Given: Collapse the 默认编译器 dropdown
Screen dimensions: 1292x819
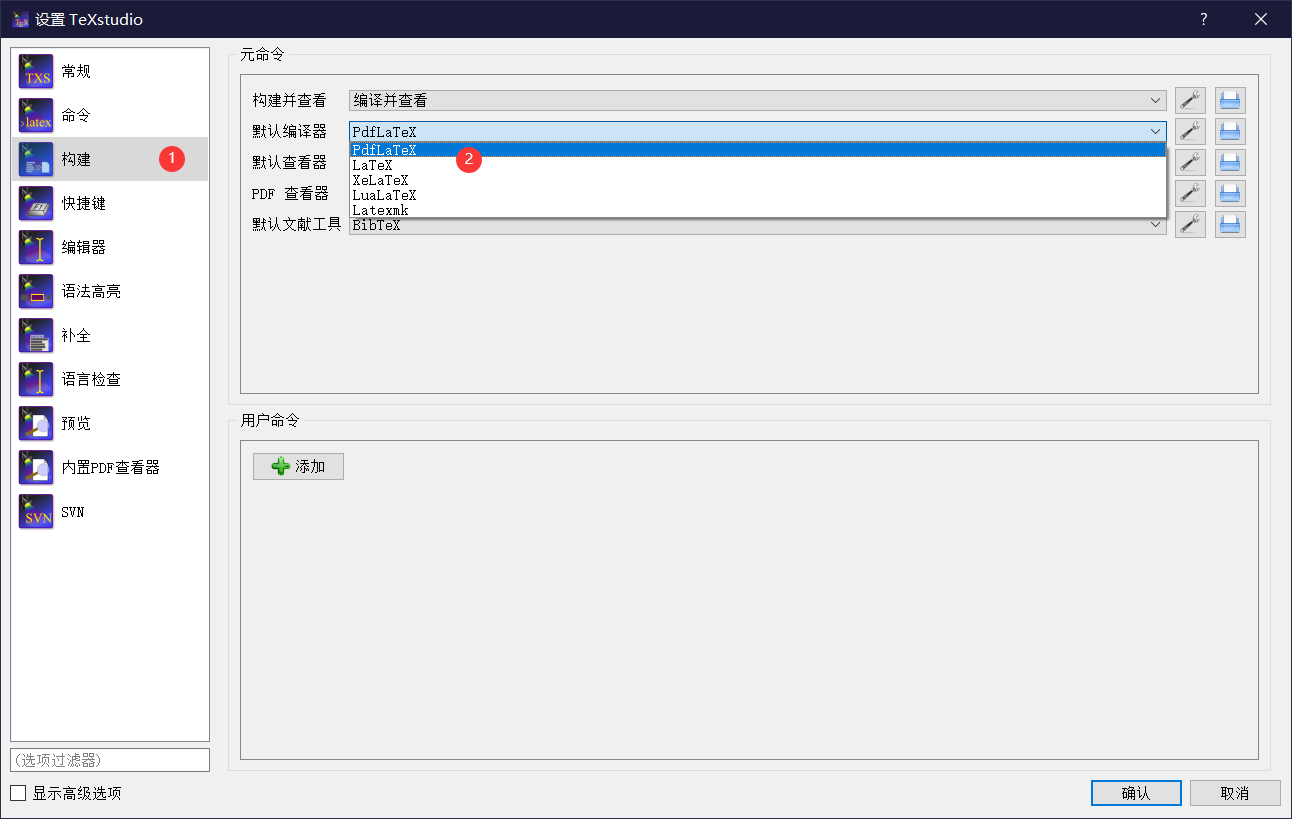Looking at the screenshot, I should [757, 131].
